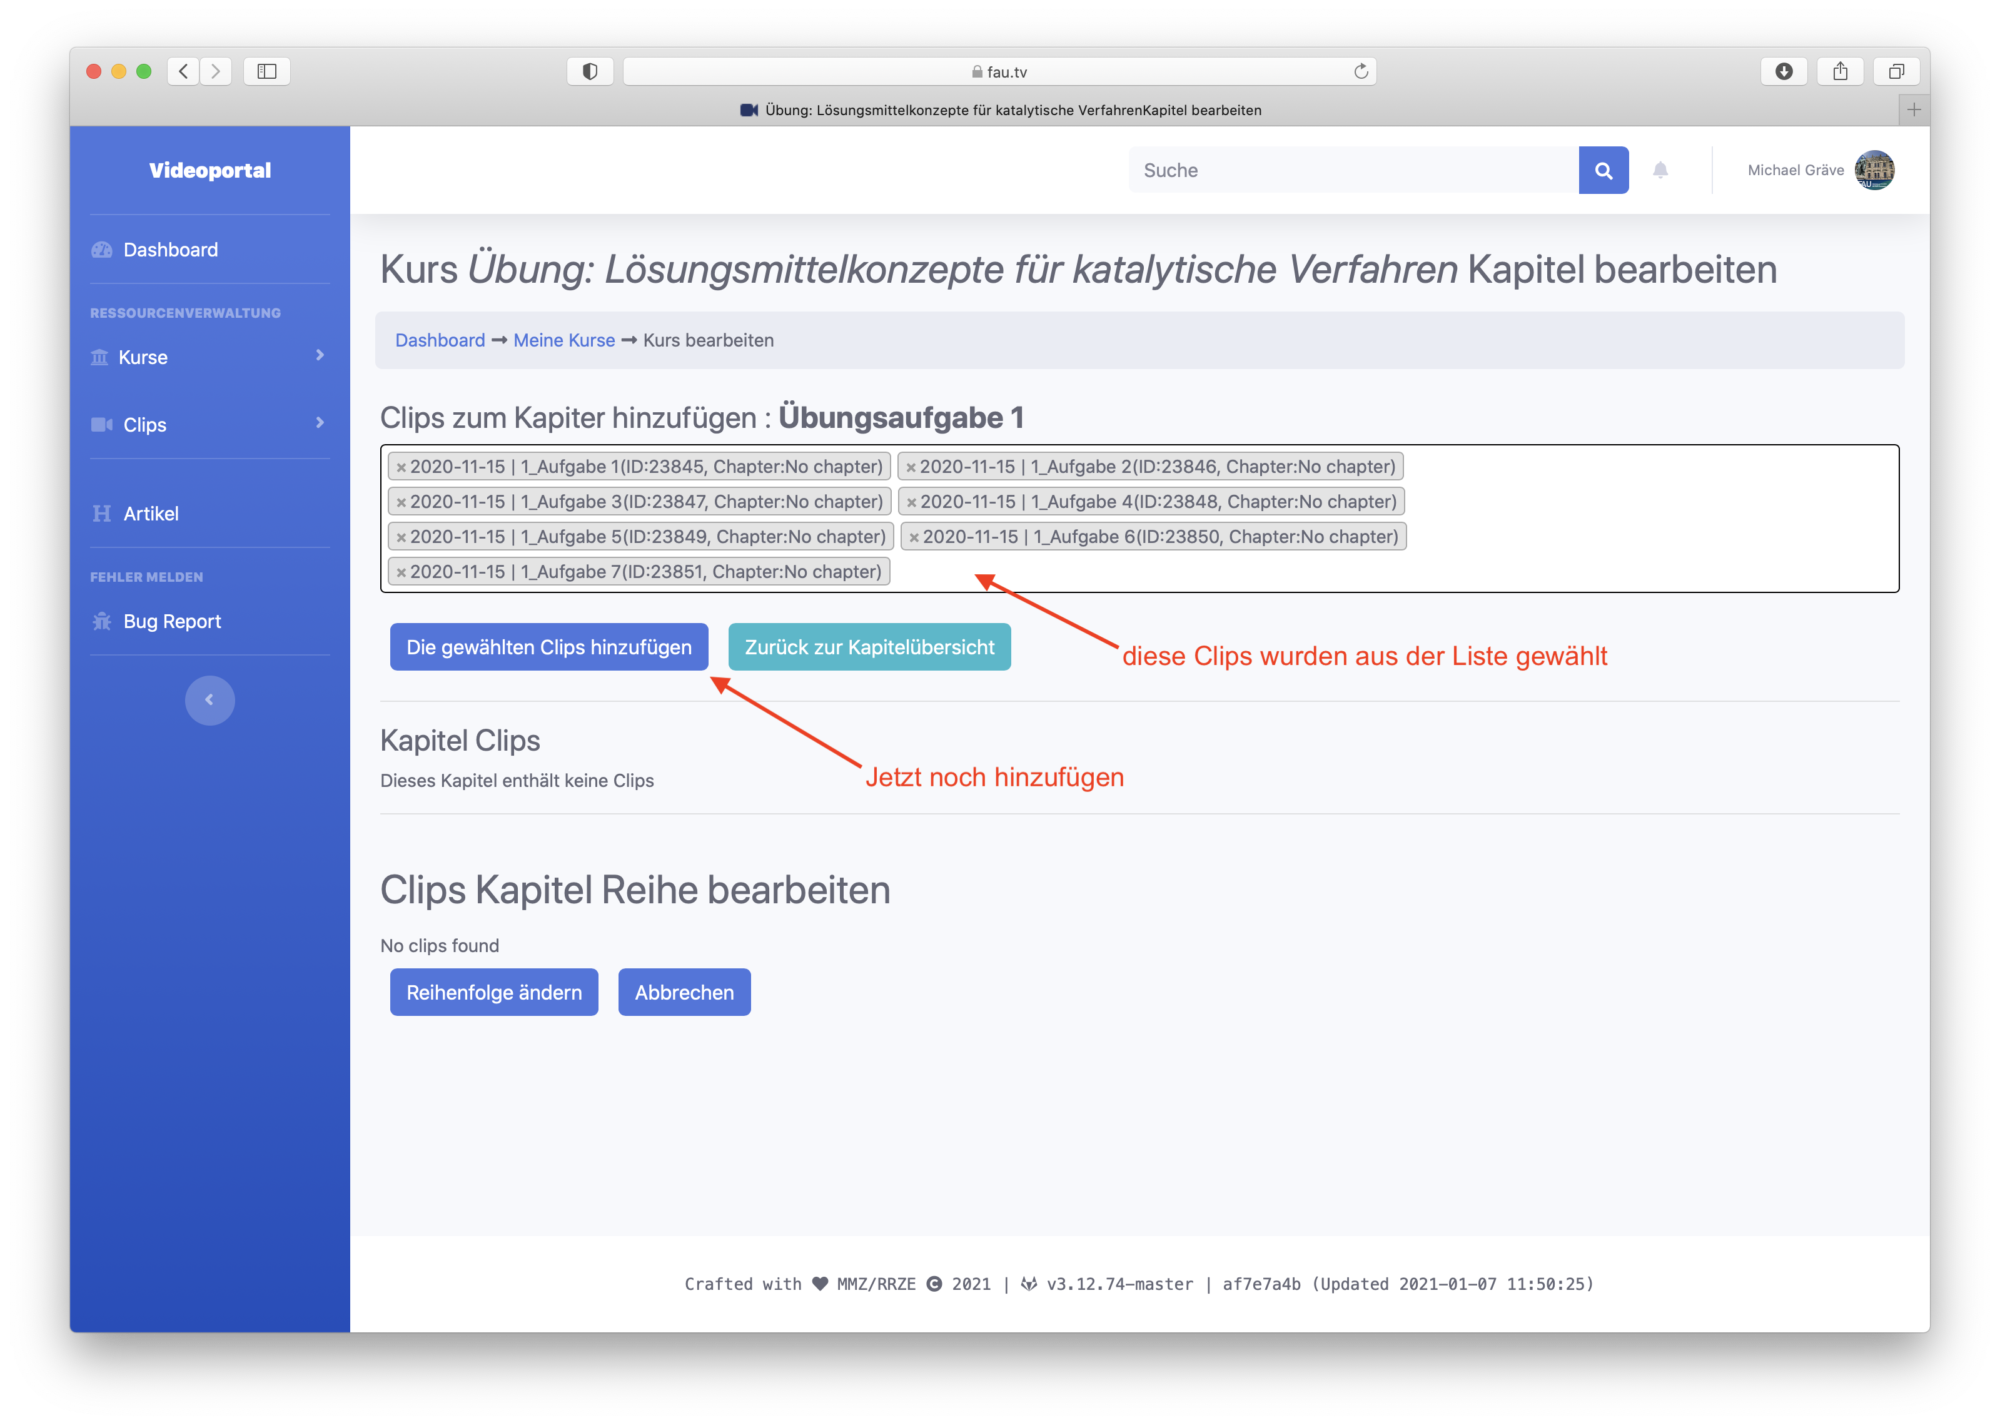
Task: Remove the 1_Aufgabe 7 clip tag
Action: pyautogui.click(x=401, y=572)
